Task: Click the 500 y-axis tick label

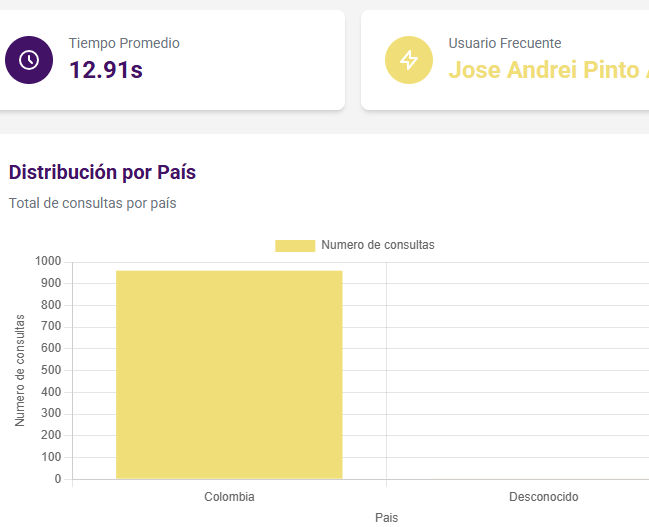Action: coord(51,370)
